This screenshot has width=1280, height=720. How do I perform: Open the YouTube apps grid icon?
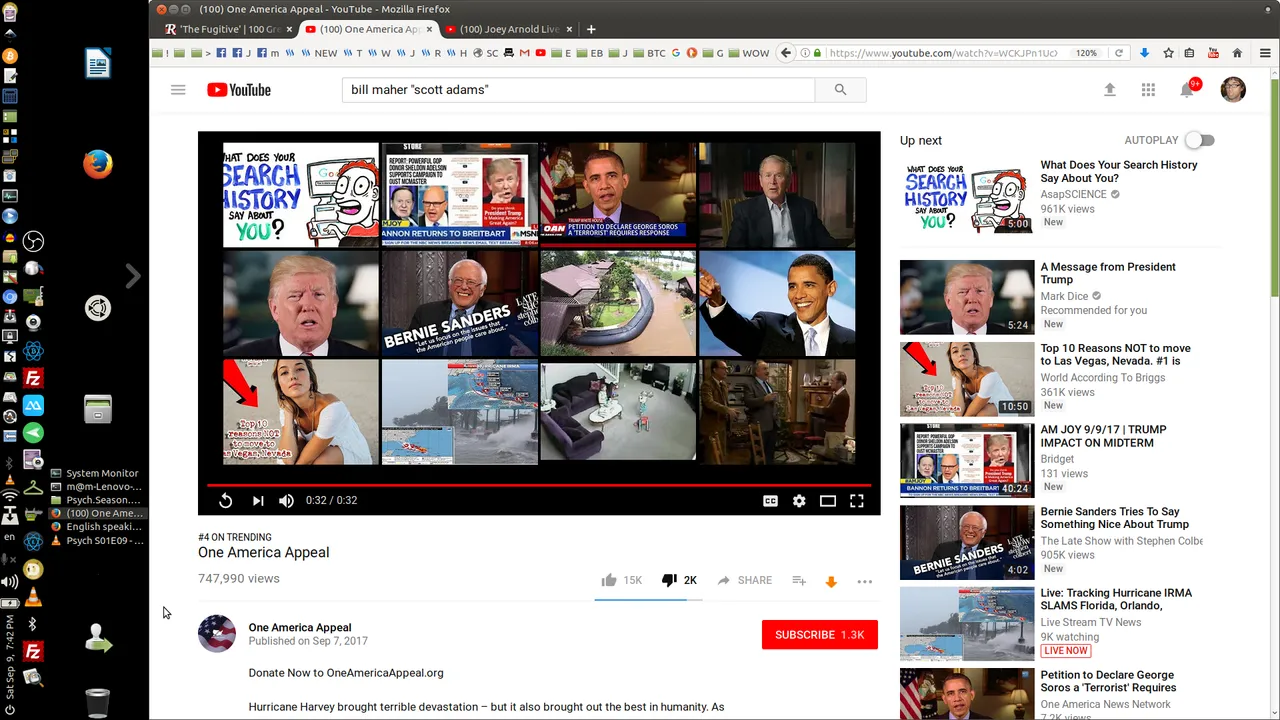coord(1148,90)
